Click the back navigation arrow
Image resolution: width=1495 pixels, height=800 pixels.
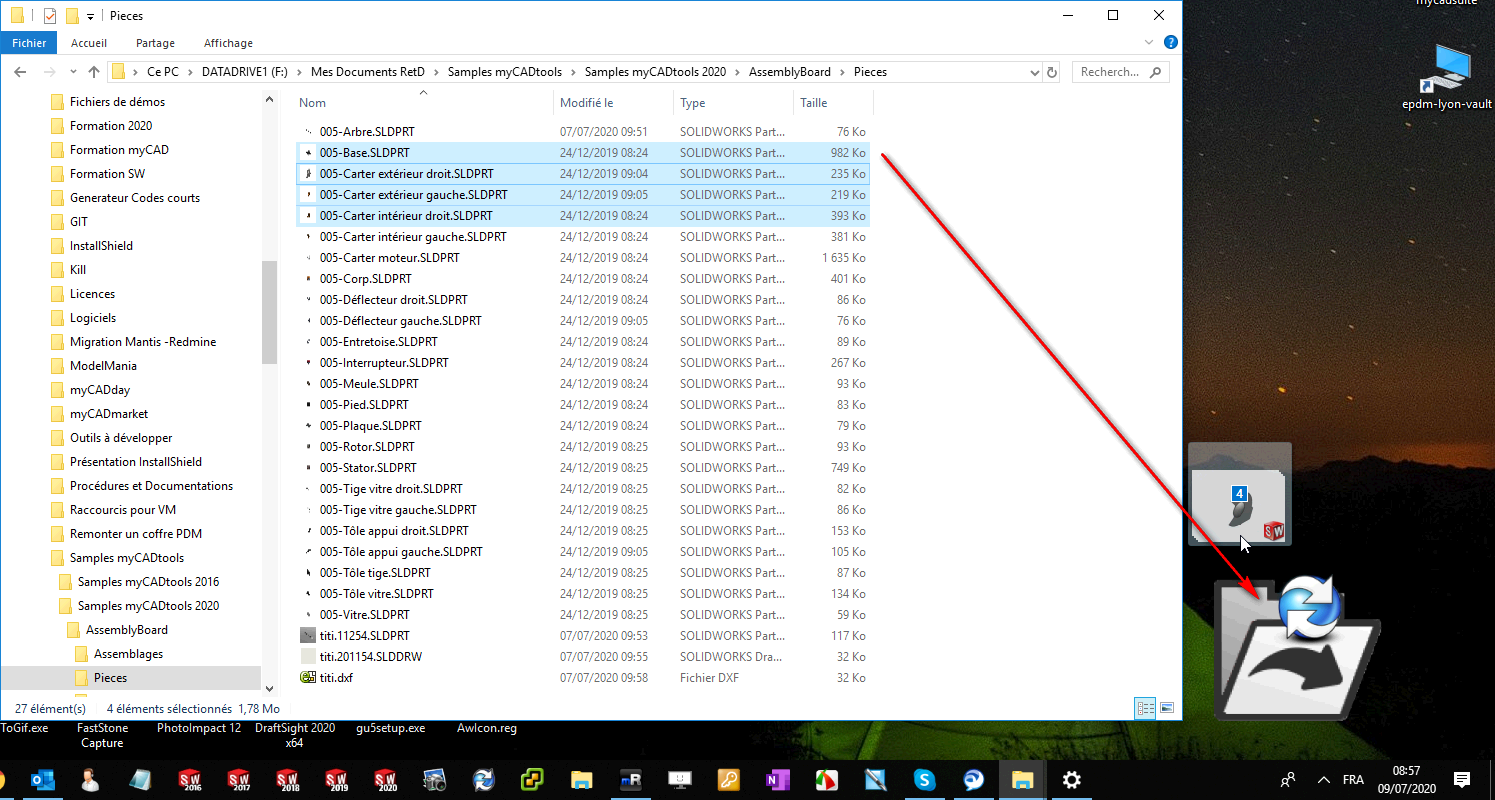[x=21, y=72]
